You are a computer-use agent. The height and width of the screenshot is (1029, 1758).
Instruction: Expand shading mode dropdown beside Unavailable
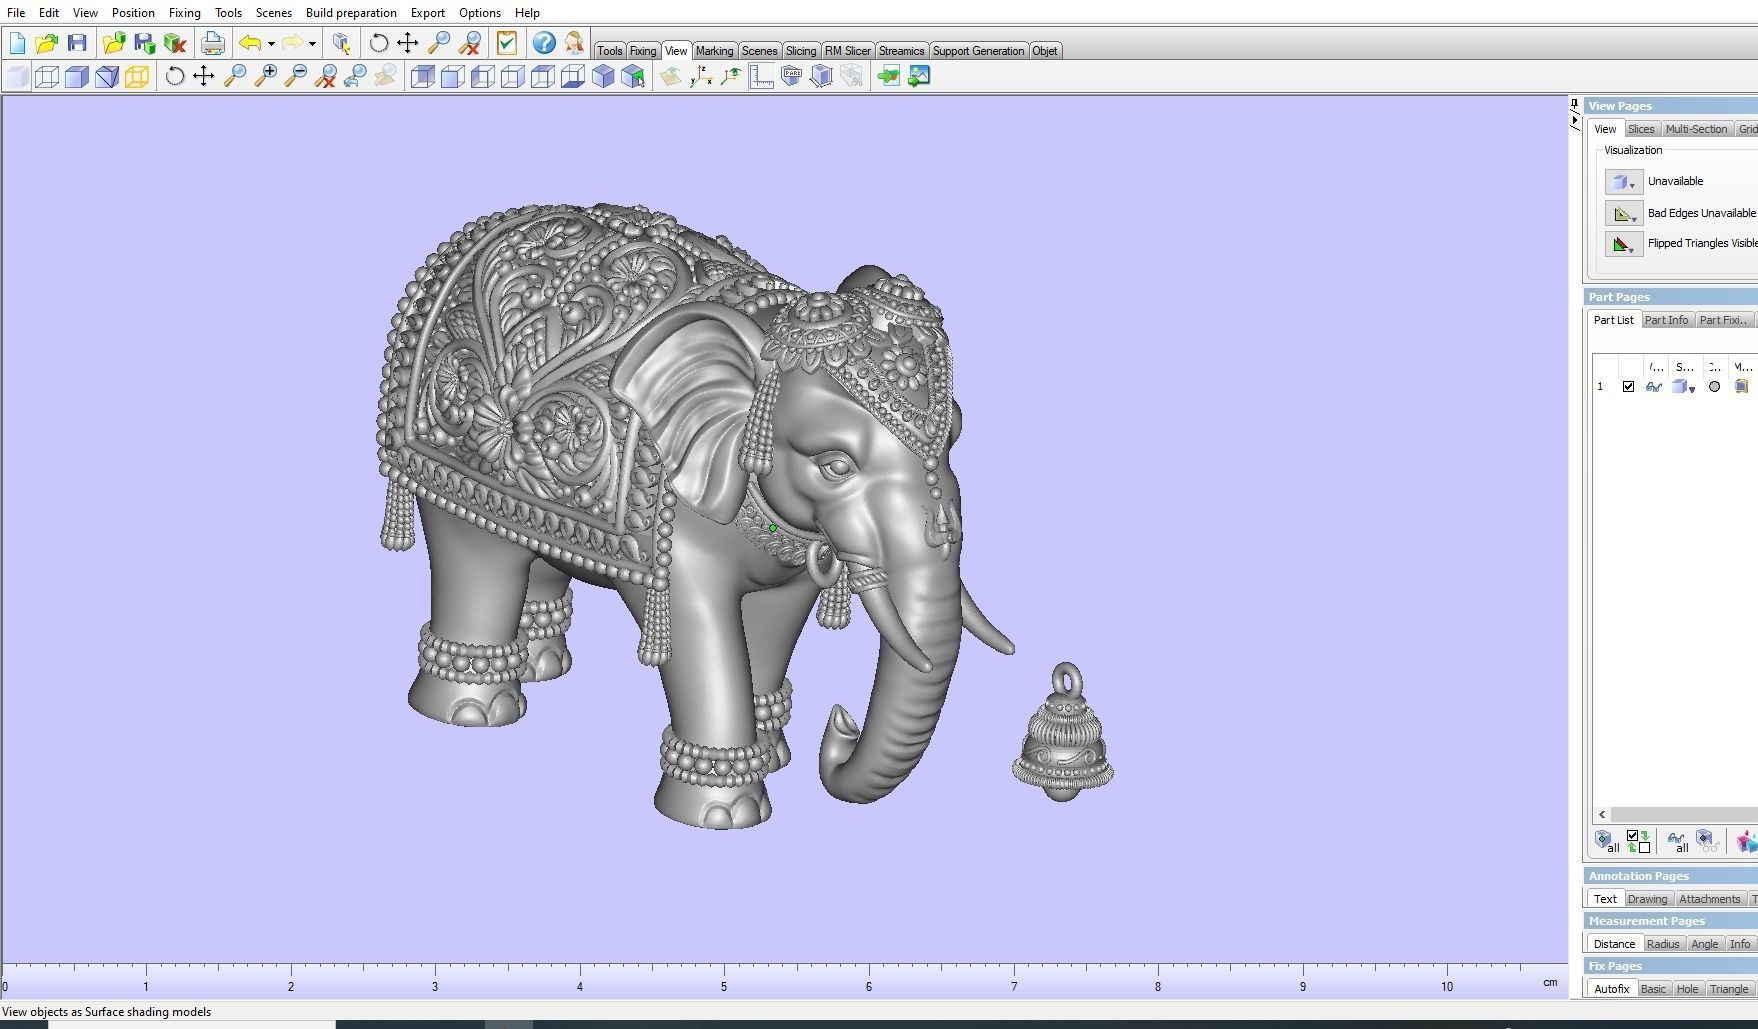tap(1623, 182)
